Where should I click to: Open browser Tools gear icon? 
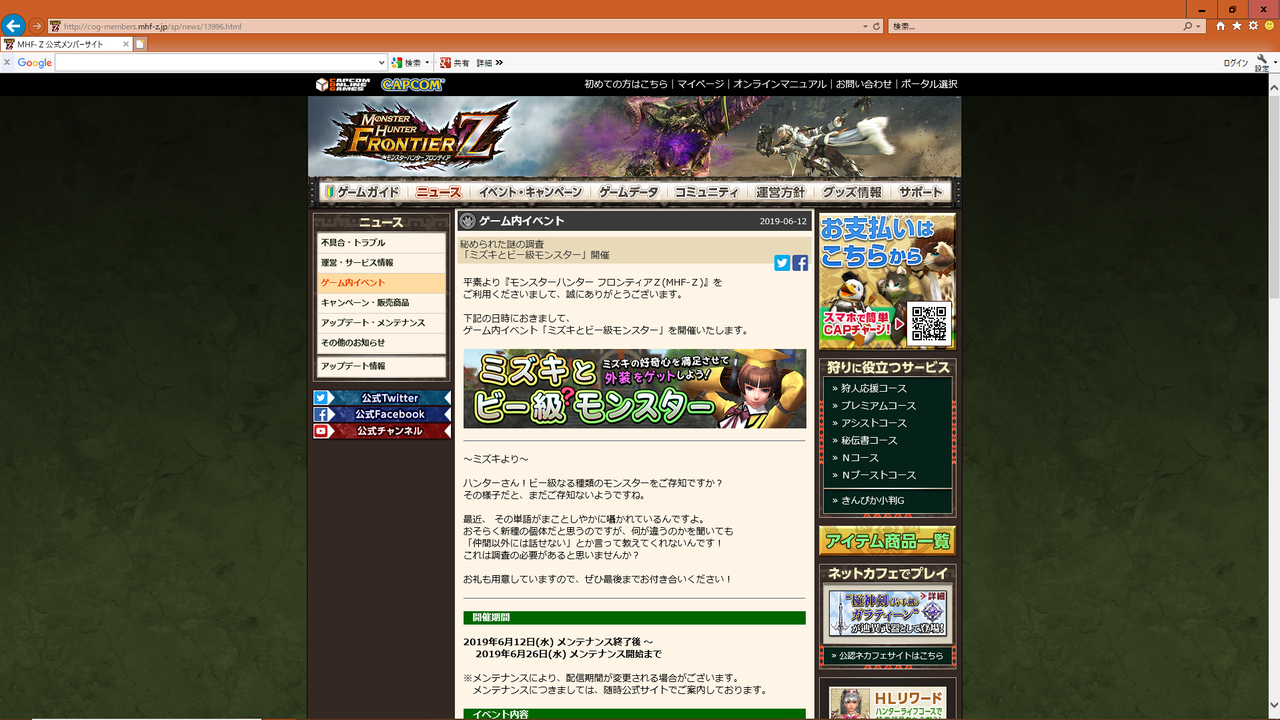coord(1253,26)
